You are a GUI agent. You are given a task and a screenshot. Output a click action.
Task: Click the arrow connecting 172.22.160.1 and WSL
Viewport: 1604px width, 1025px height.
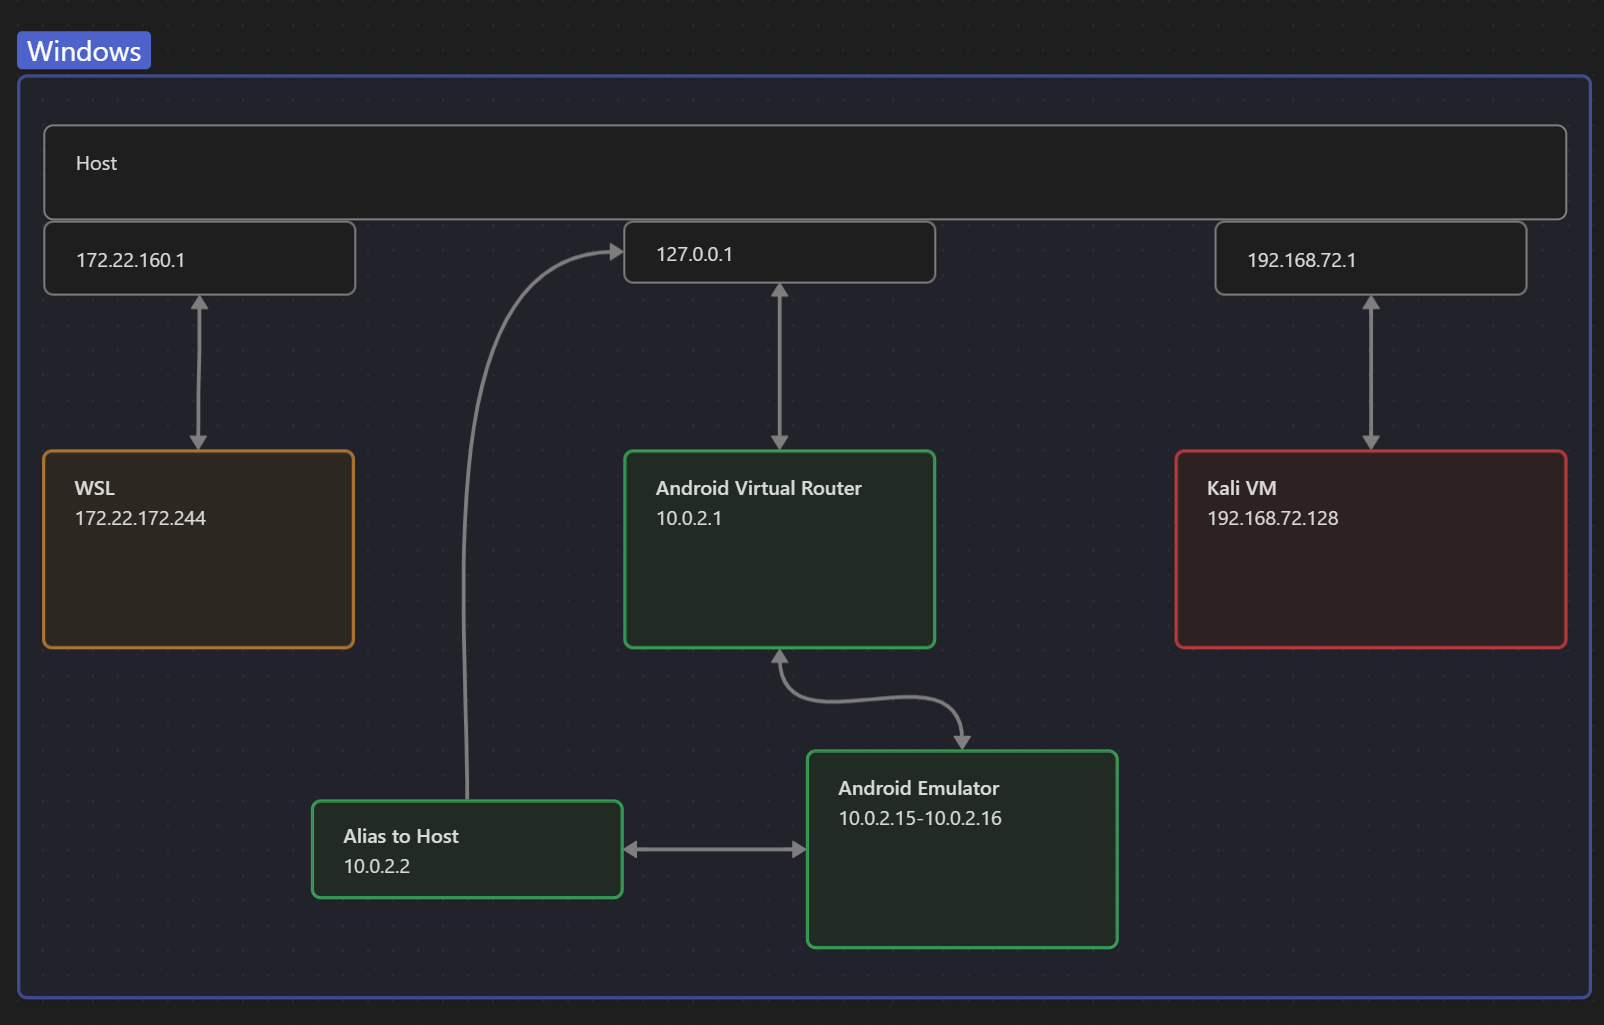tap(199, 372)
